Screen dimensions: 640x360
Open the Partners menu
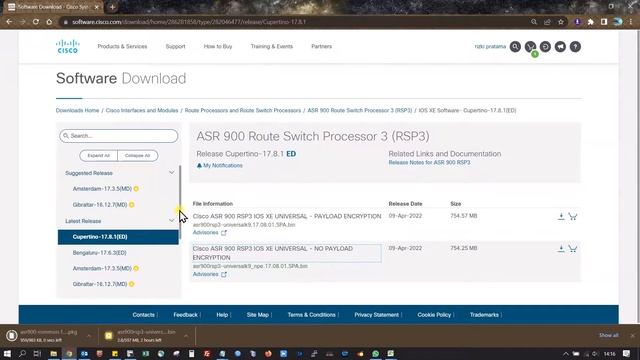coord(322,47)
